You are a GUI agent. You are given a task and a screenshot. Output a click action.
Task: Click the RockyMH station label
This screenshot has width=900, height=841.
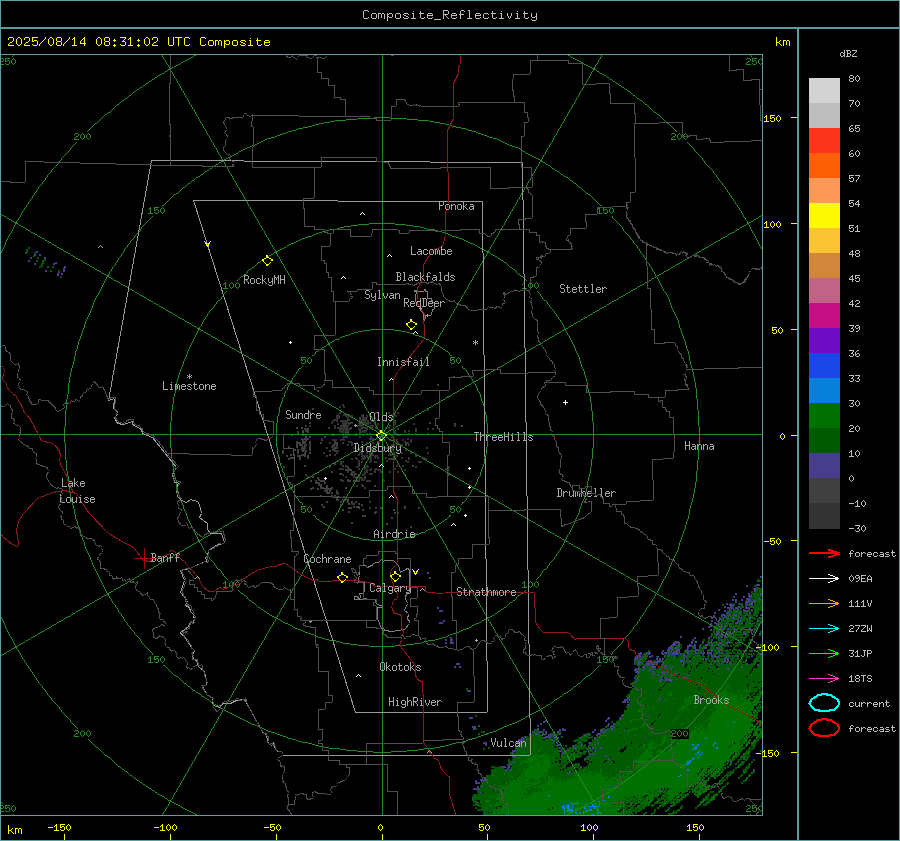[x=264, y=280]
